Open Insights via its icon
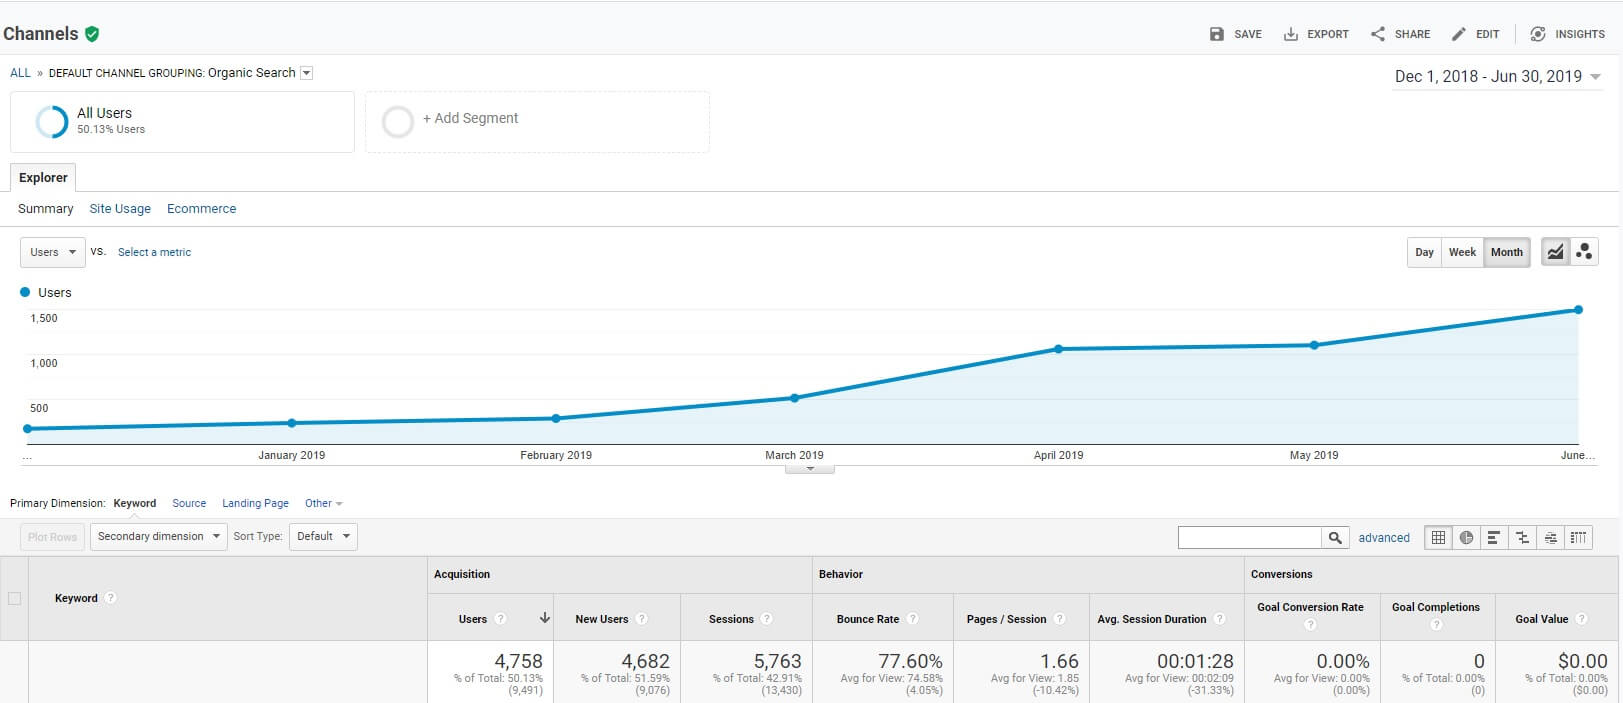1623x703 pixels. (1538, 34)
